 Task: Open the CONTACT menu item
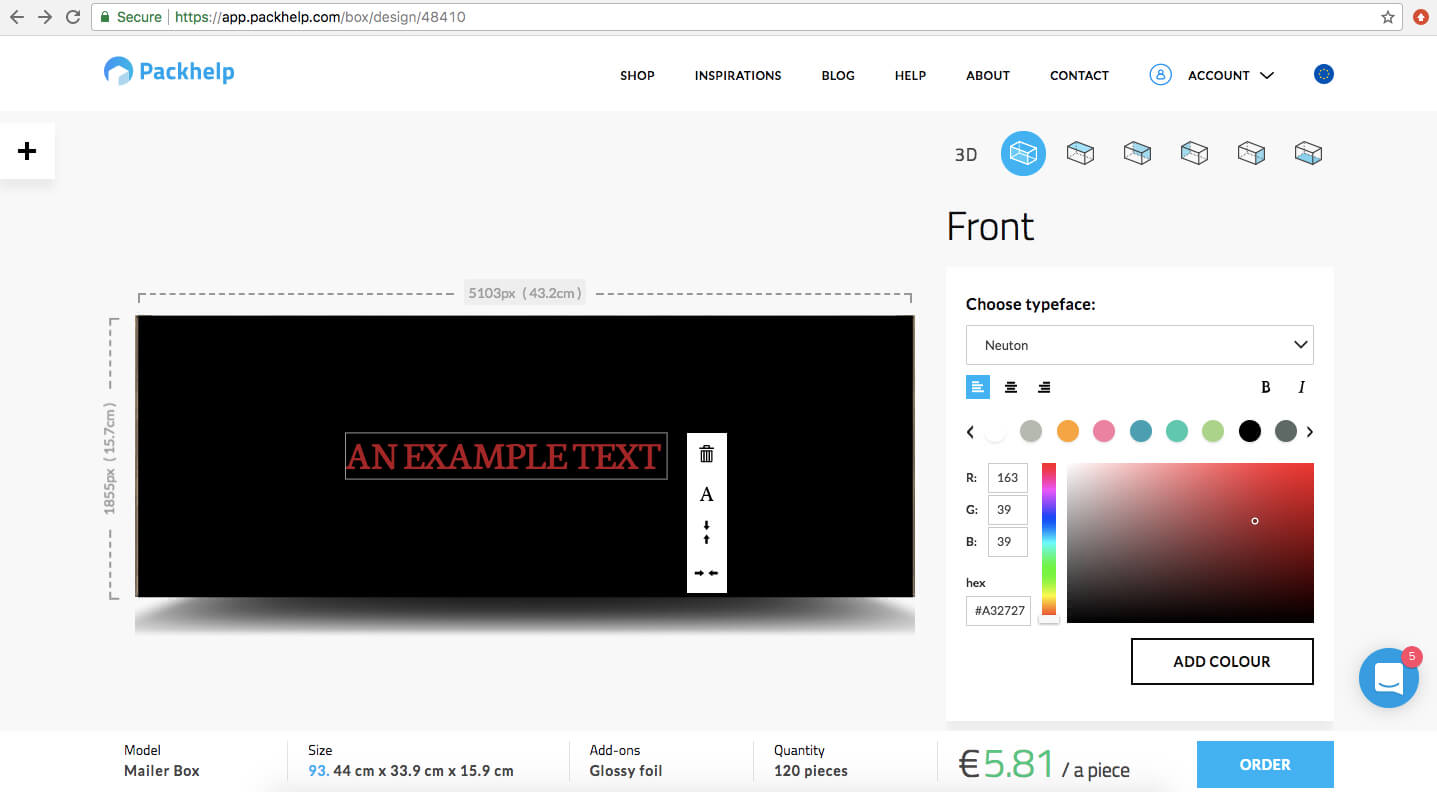1079,75
